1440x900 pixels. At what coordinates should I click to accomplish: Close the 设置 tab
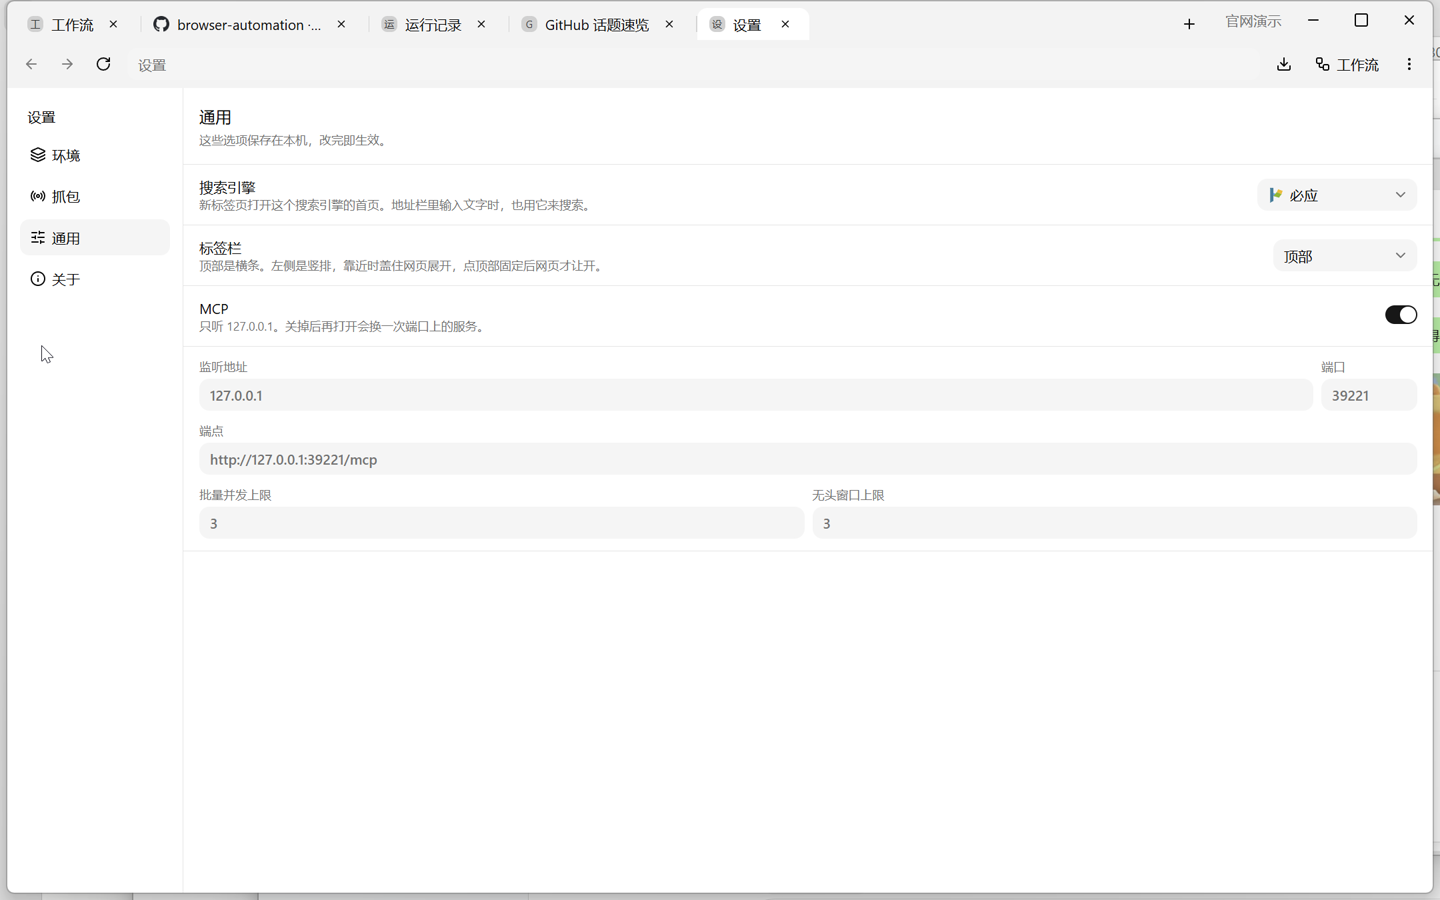pyautogui.click(x=785, y=24)
